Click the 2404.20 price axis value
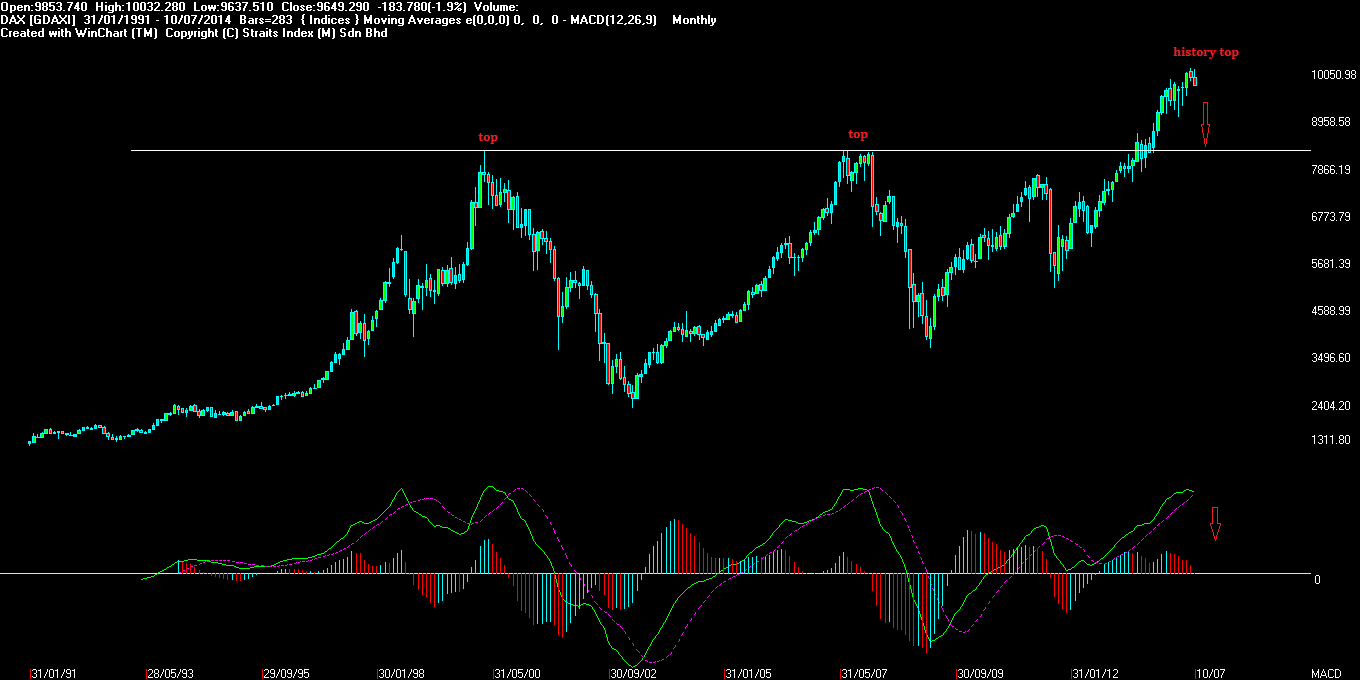This screenshot has height=680, width=1360. click(x=1333, y=406)
